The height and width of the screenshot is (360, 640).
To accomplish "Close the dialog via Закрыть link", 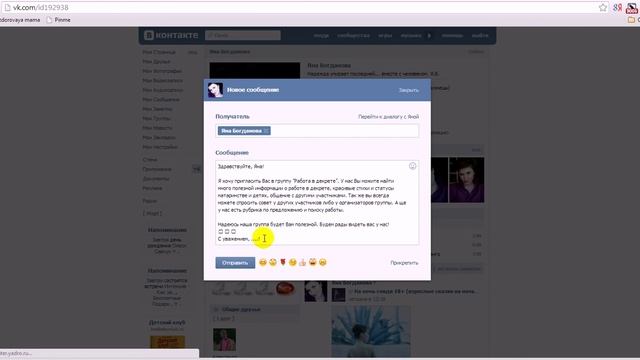I will point(408,90).
